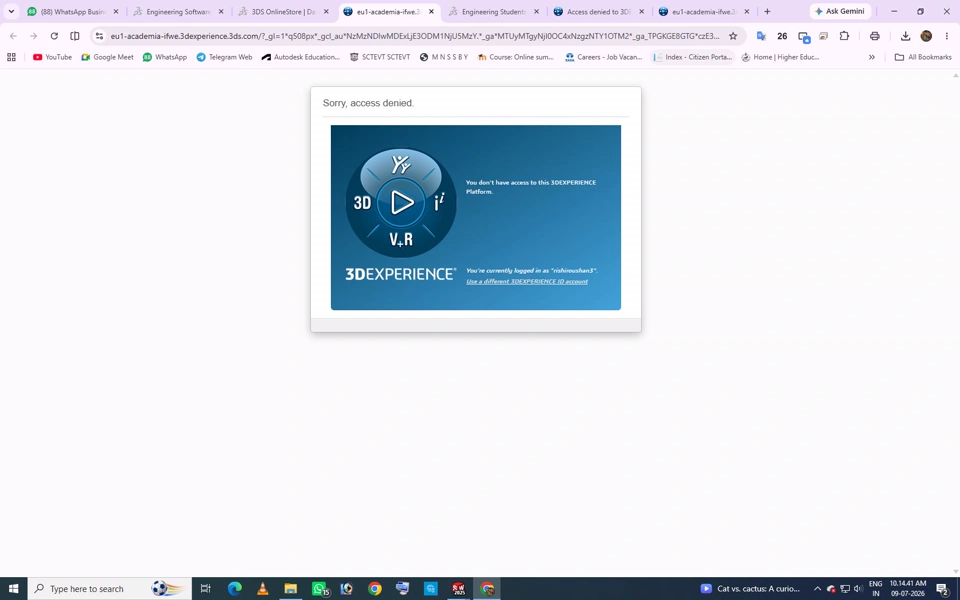960x600 pixels.
Task: Open Home | Higher Educ... bookmark
Action: pos(781,57)
